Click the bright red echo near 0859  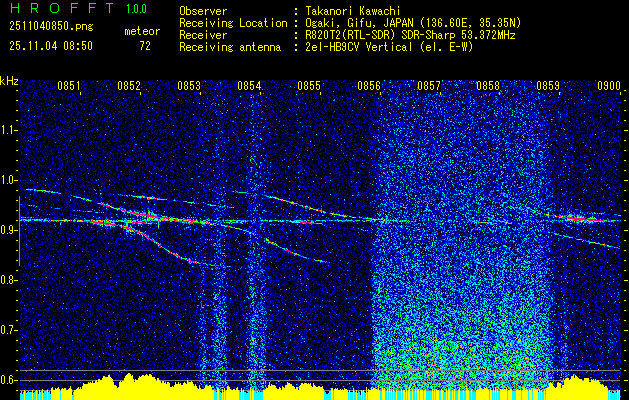580,219
